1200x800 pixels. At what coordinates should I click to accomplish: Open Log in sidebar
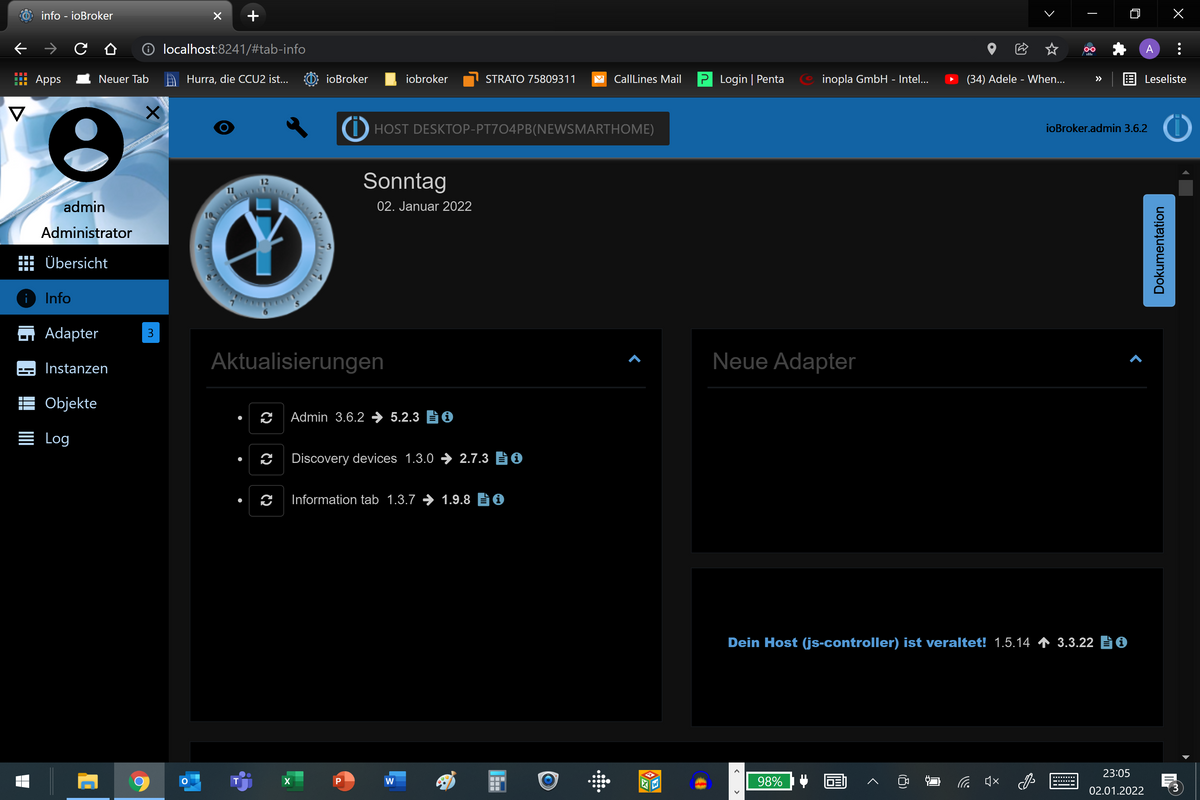click(84, 438)
